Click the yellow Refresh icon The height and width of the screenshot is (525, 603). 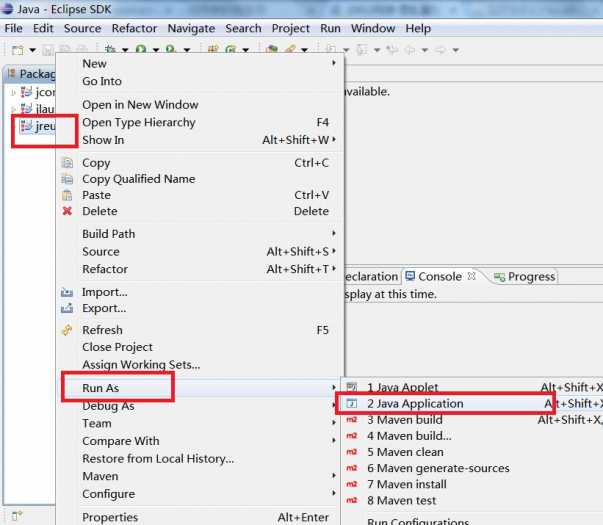click(67, 330)
